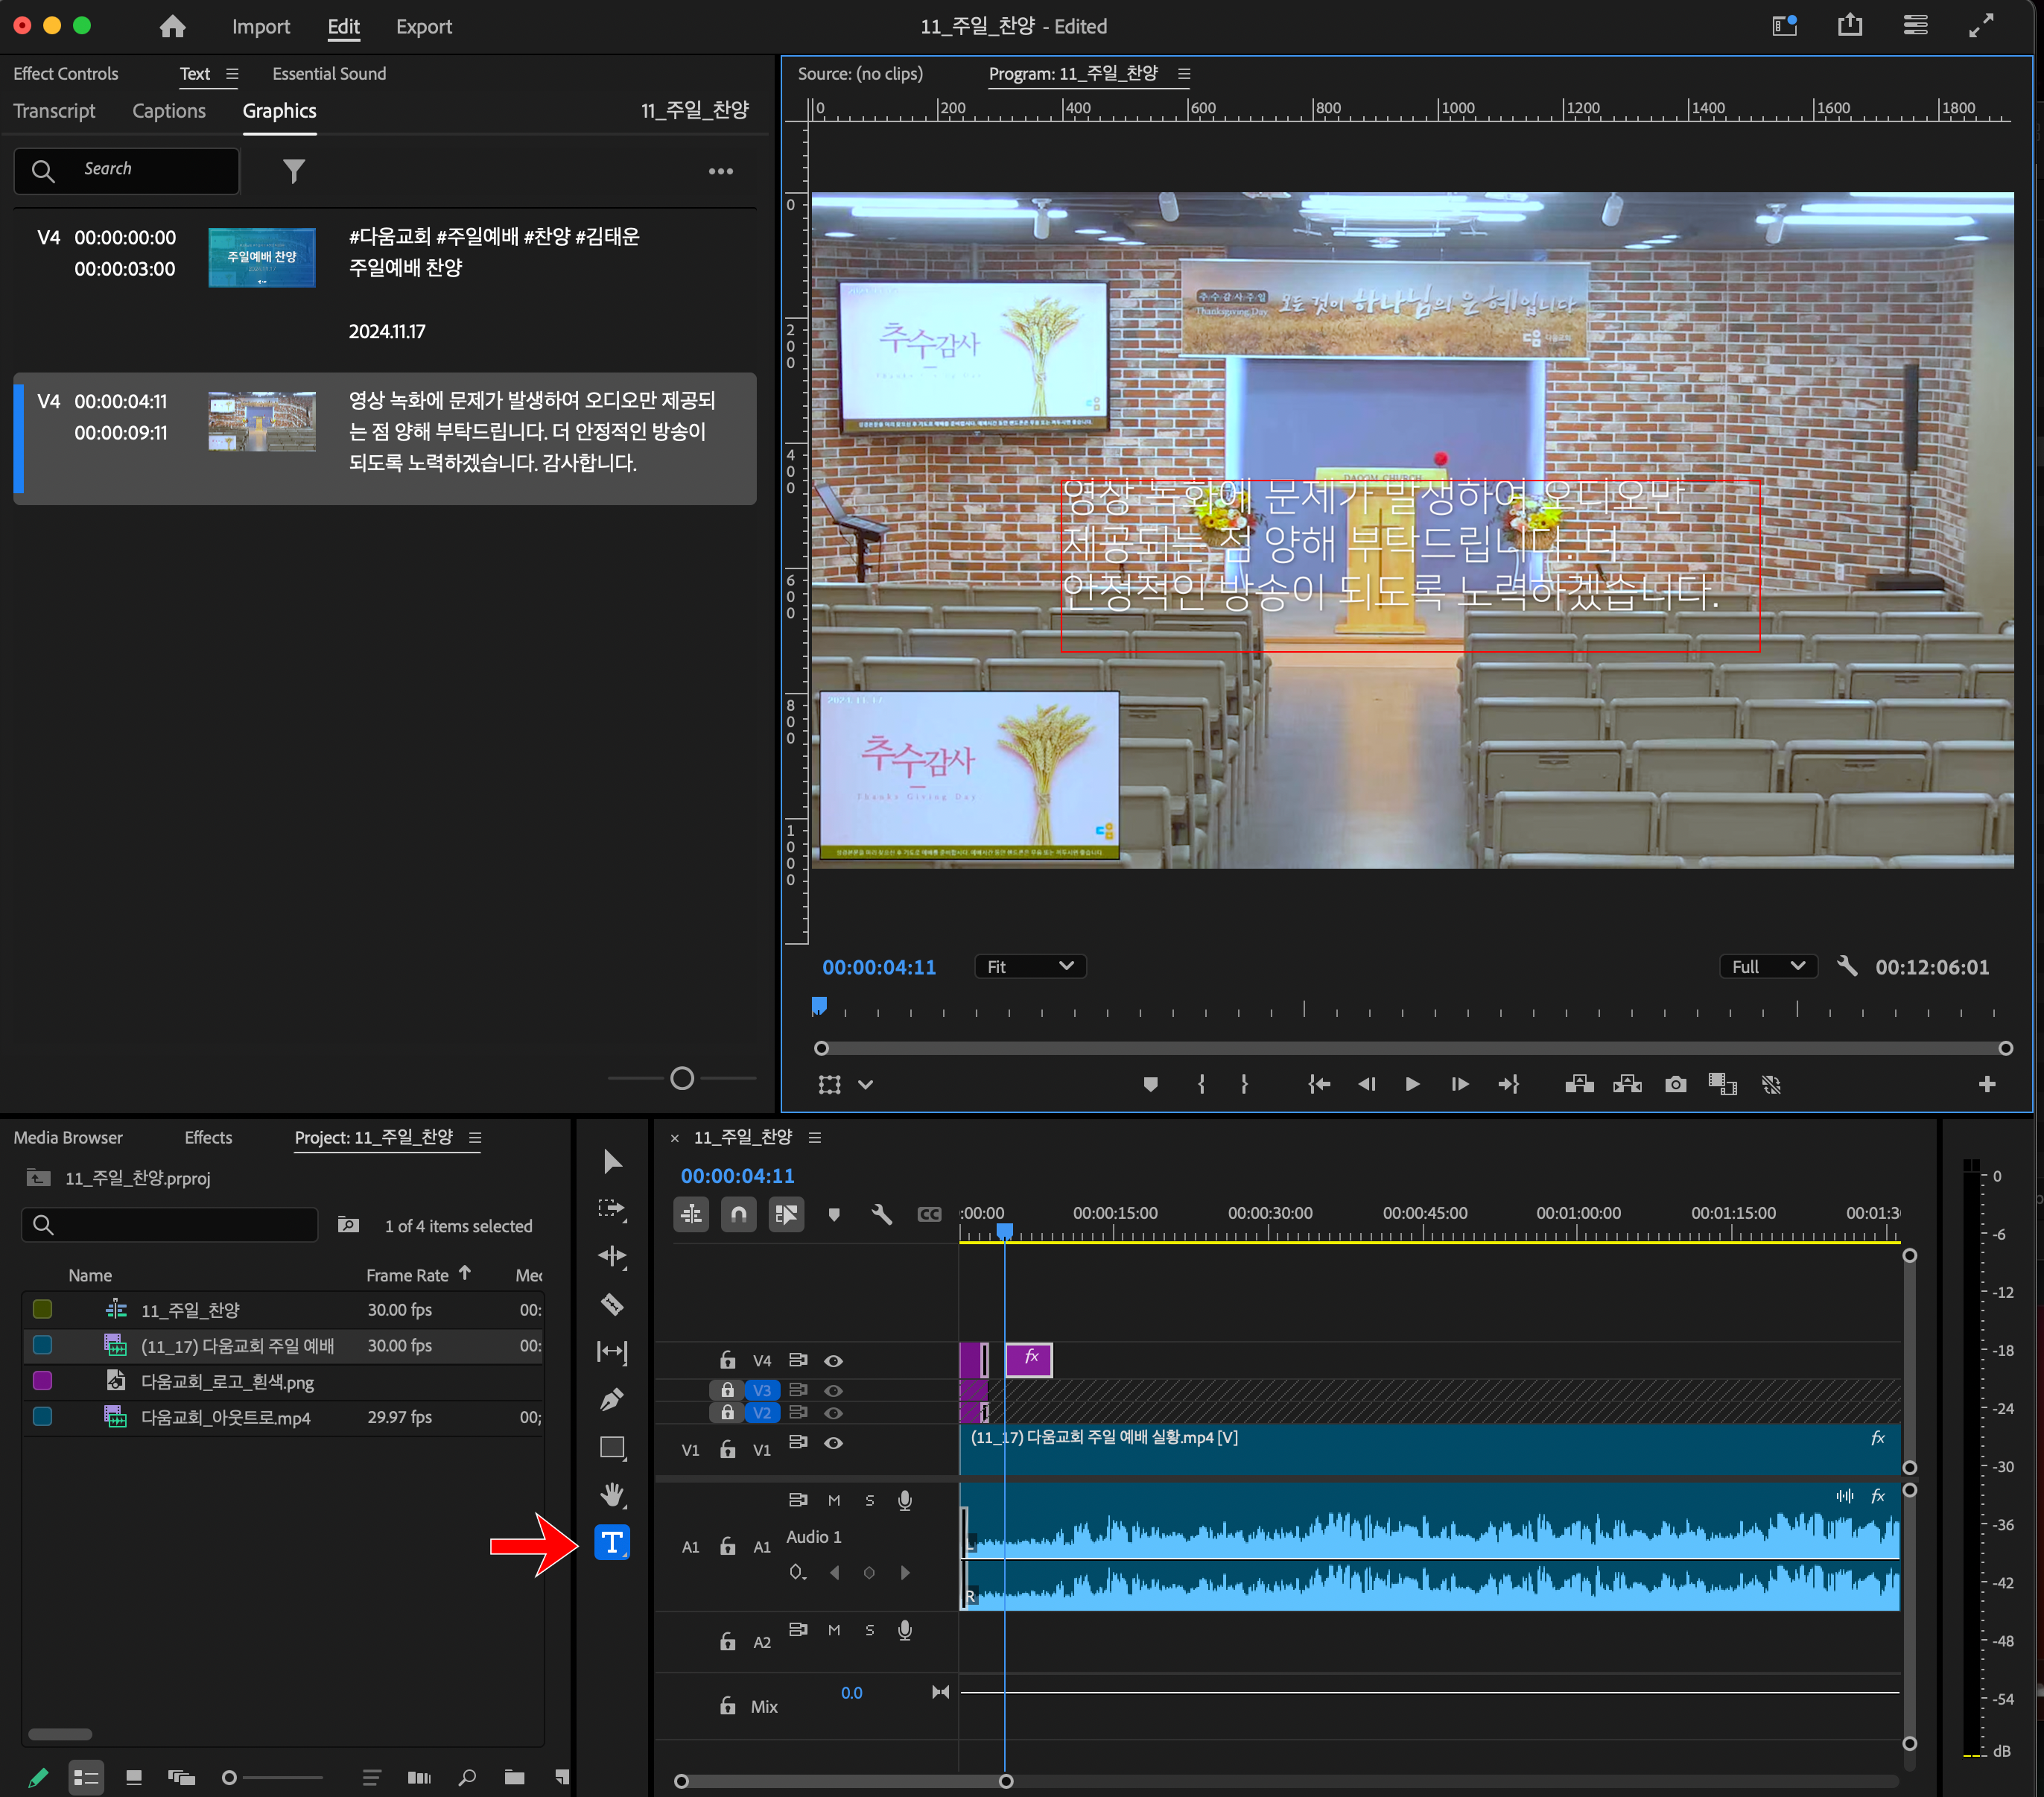
Task: Click Export in the top header
Action: coord(423,27)
